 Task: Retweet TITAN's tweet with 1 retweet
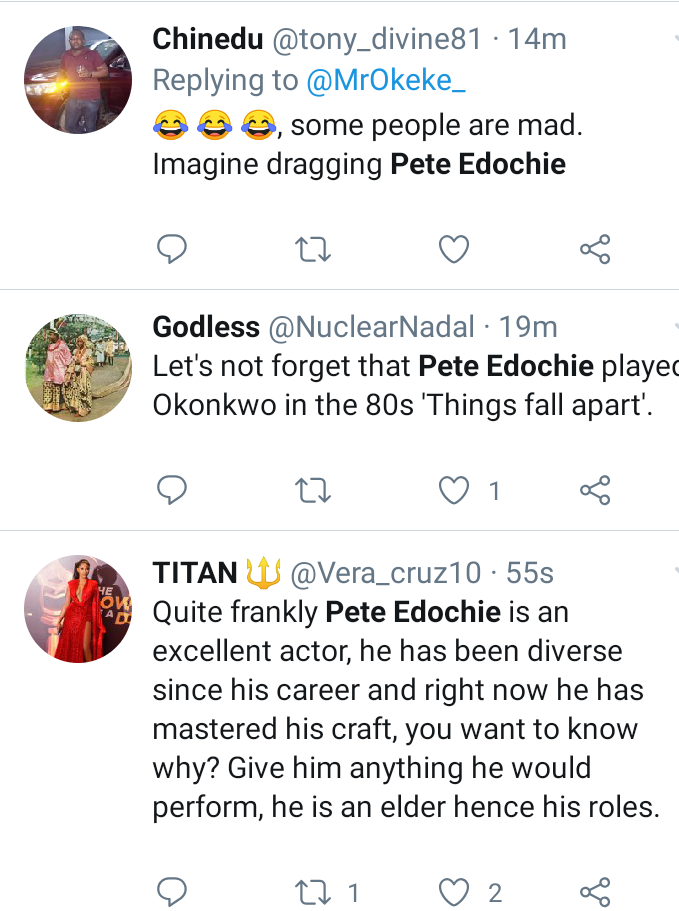coord(314,890)
